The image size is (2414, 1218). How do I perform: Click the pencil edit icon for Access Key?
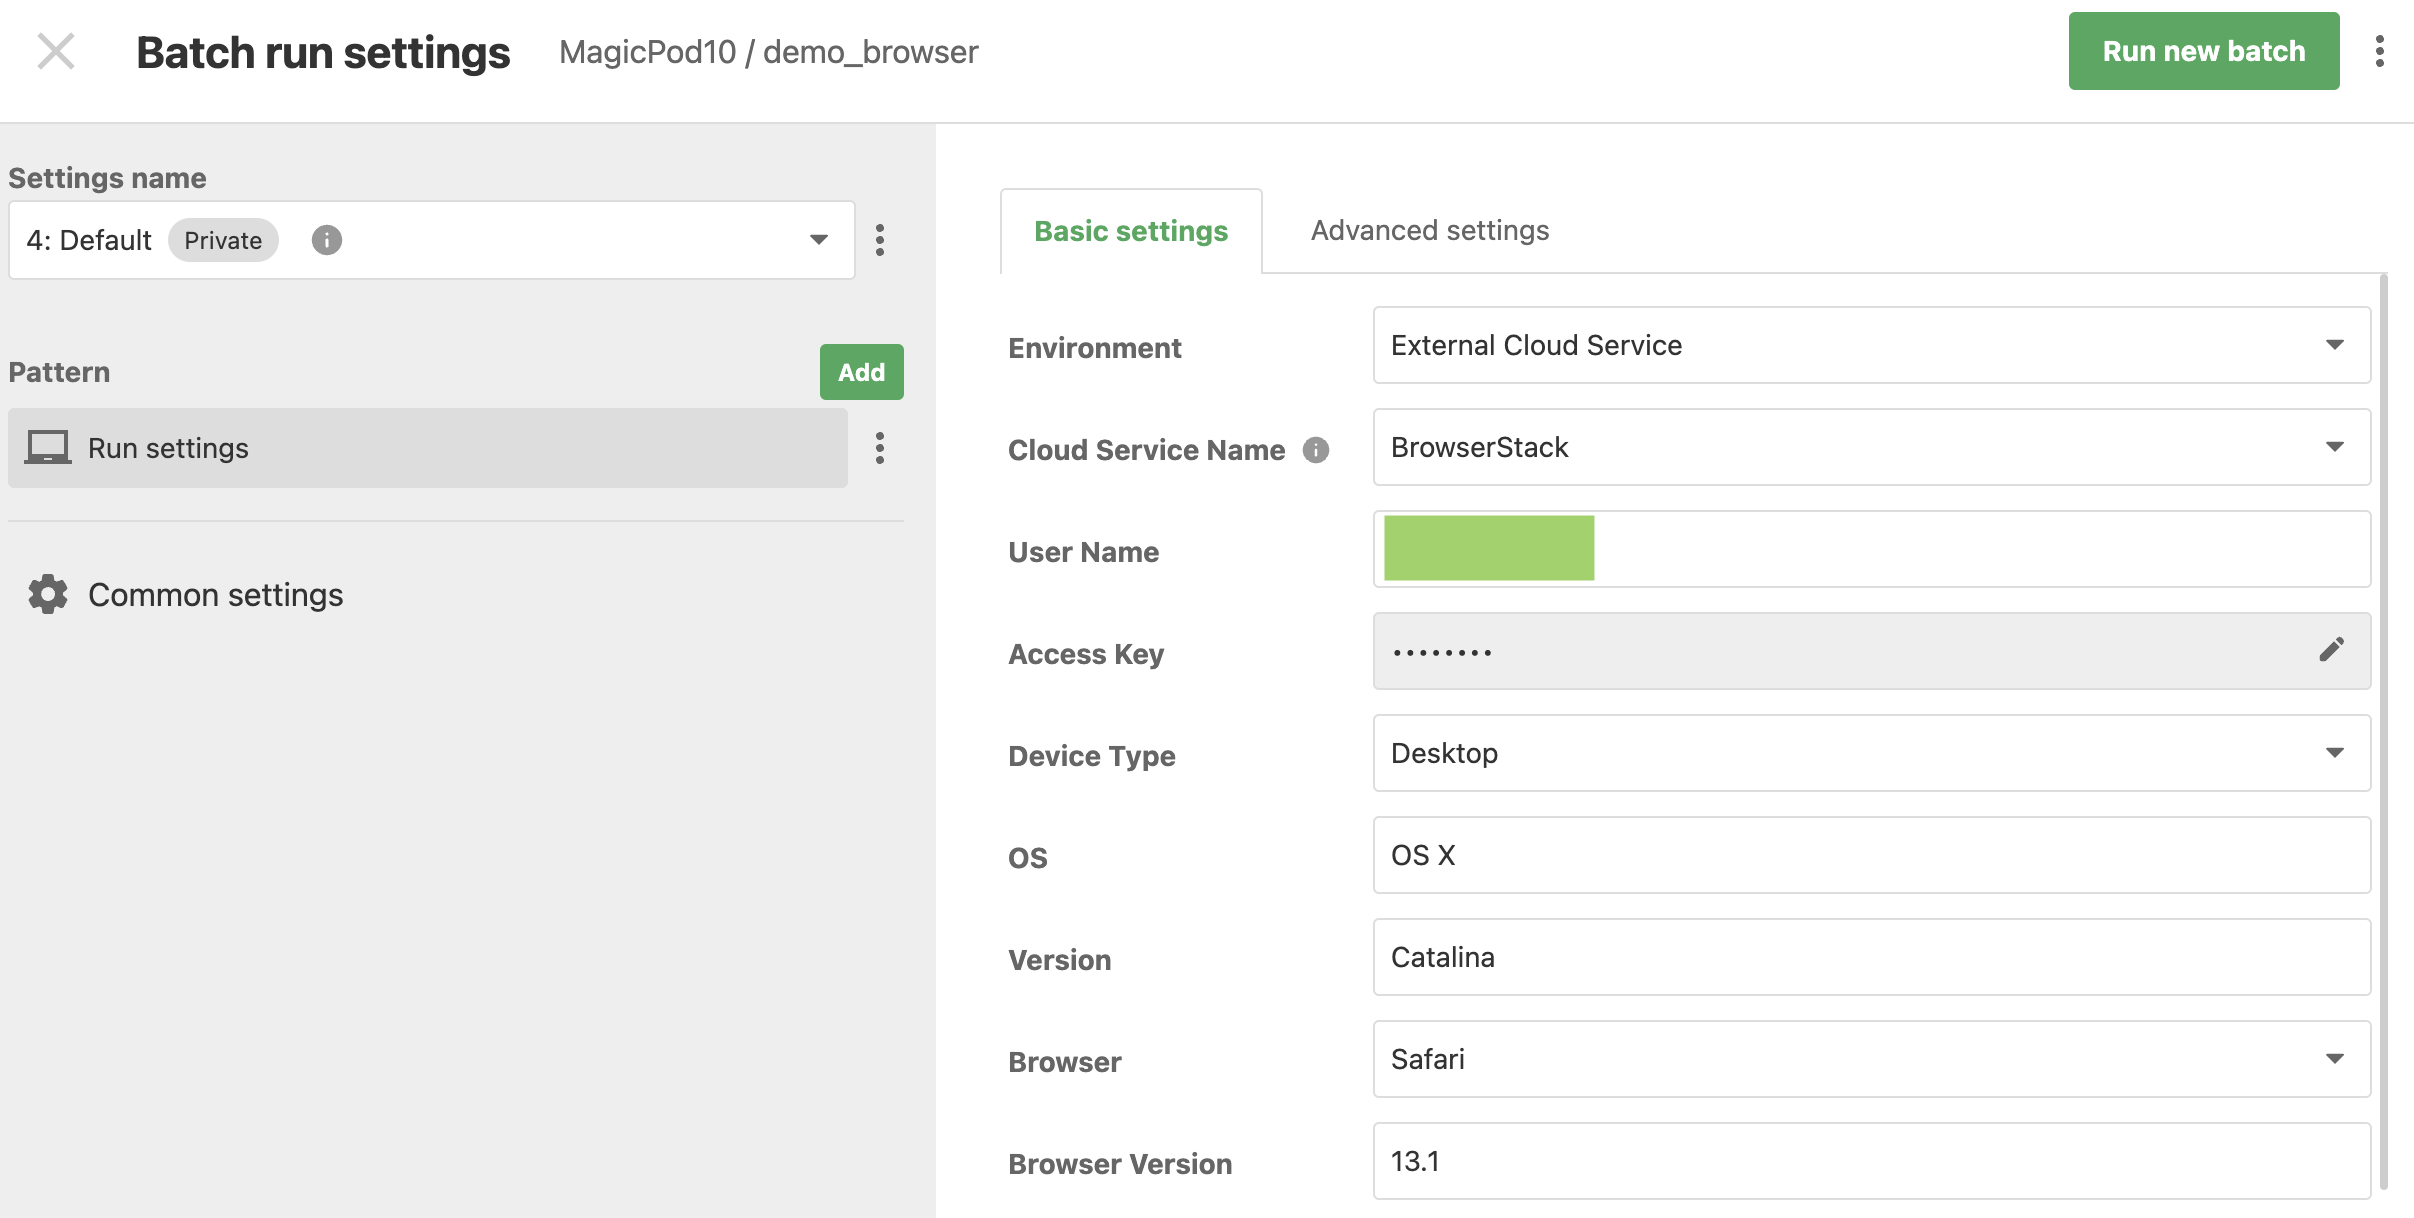coord(2331,650)
